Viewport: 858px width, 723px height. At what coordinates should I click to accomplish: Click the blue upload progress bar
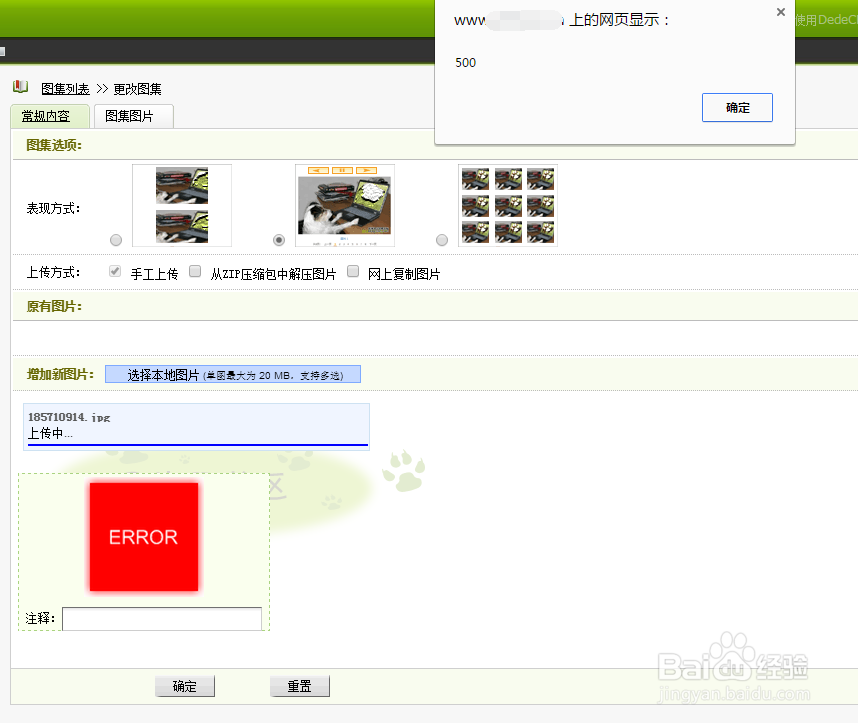[x=198, y=445]
